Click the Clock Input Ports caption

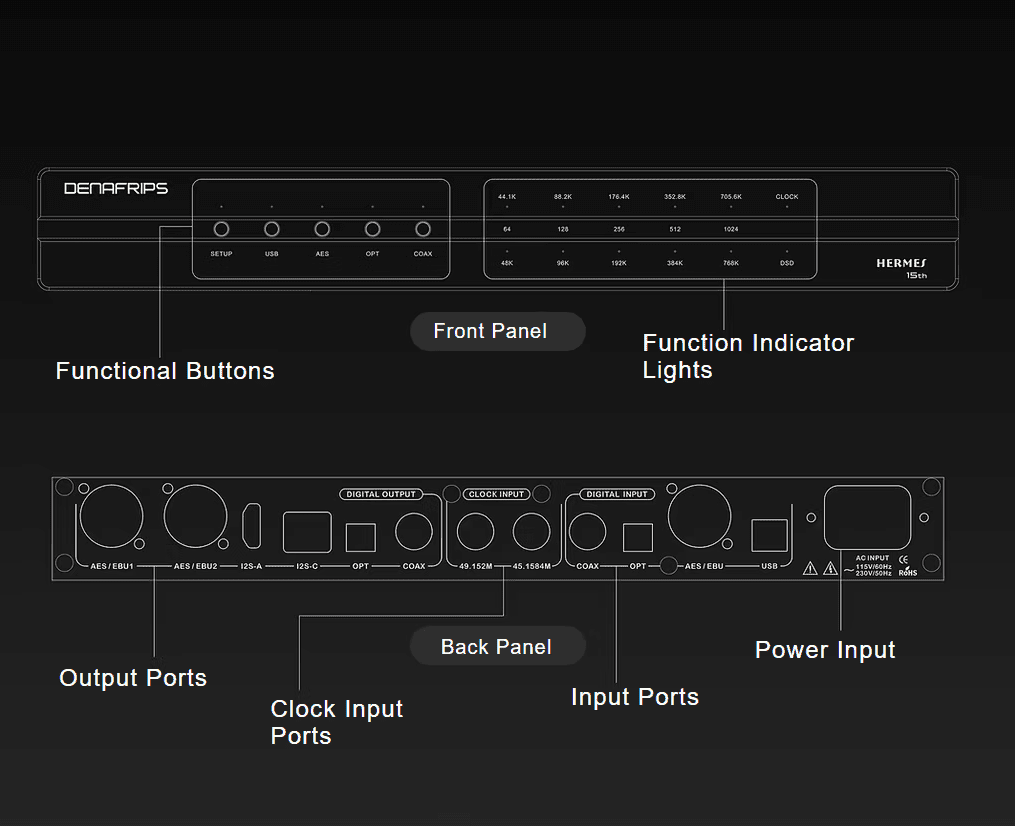click(337, 722)
